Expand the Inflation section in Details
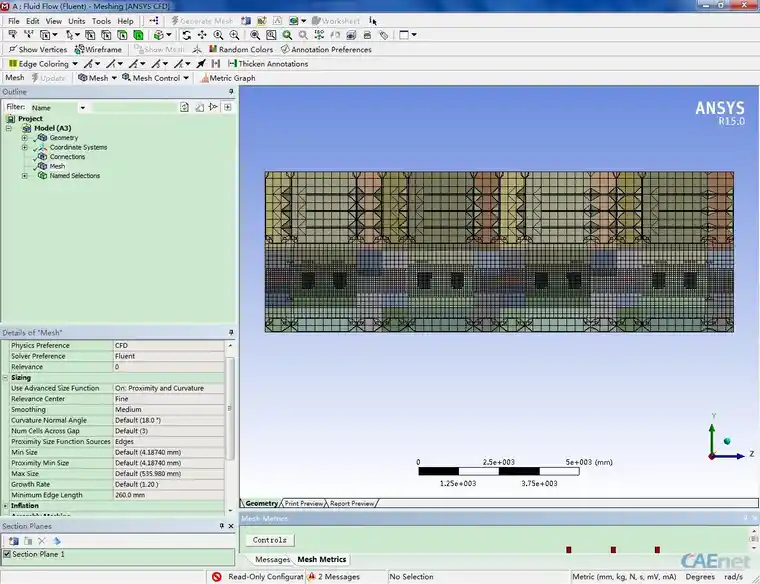The image size is (760, 584). [x=5, y=505]
